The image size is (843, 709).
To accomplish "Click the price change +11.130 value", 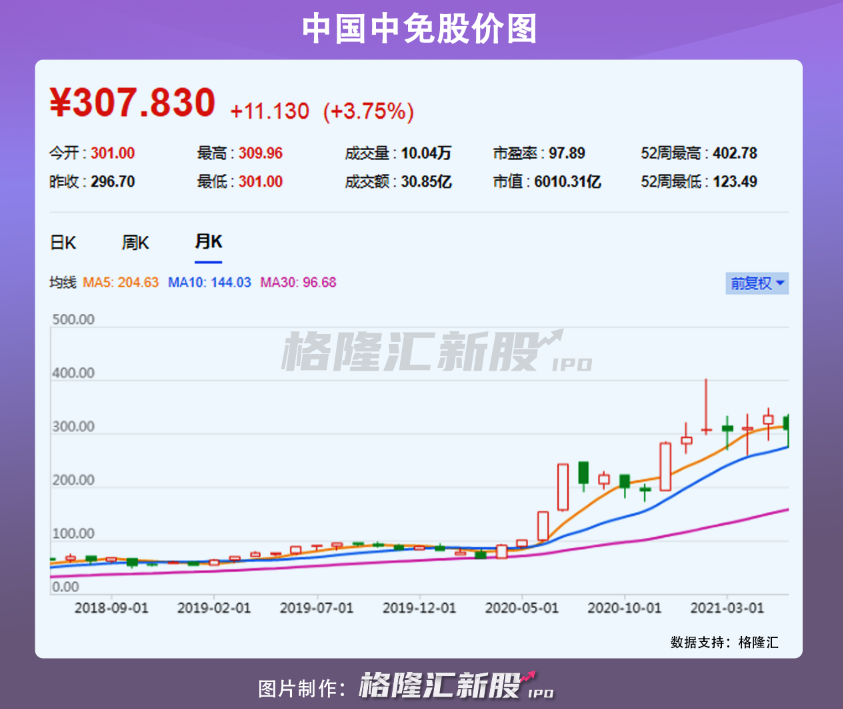I will (x=269, y=111).
